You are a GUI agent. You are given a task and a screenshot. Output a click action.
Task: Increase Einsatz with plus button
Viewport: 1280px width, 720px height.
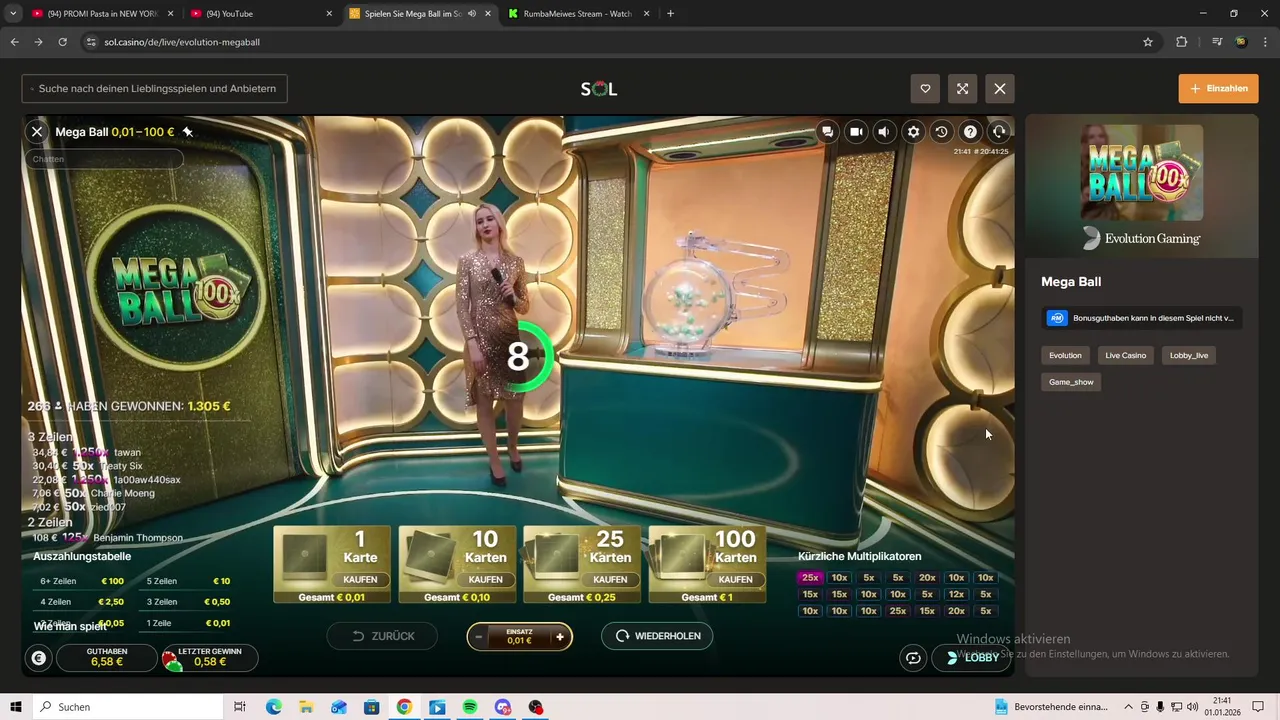click(x=560, y=637)
